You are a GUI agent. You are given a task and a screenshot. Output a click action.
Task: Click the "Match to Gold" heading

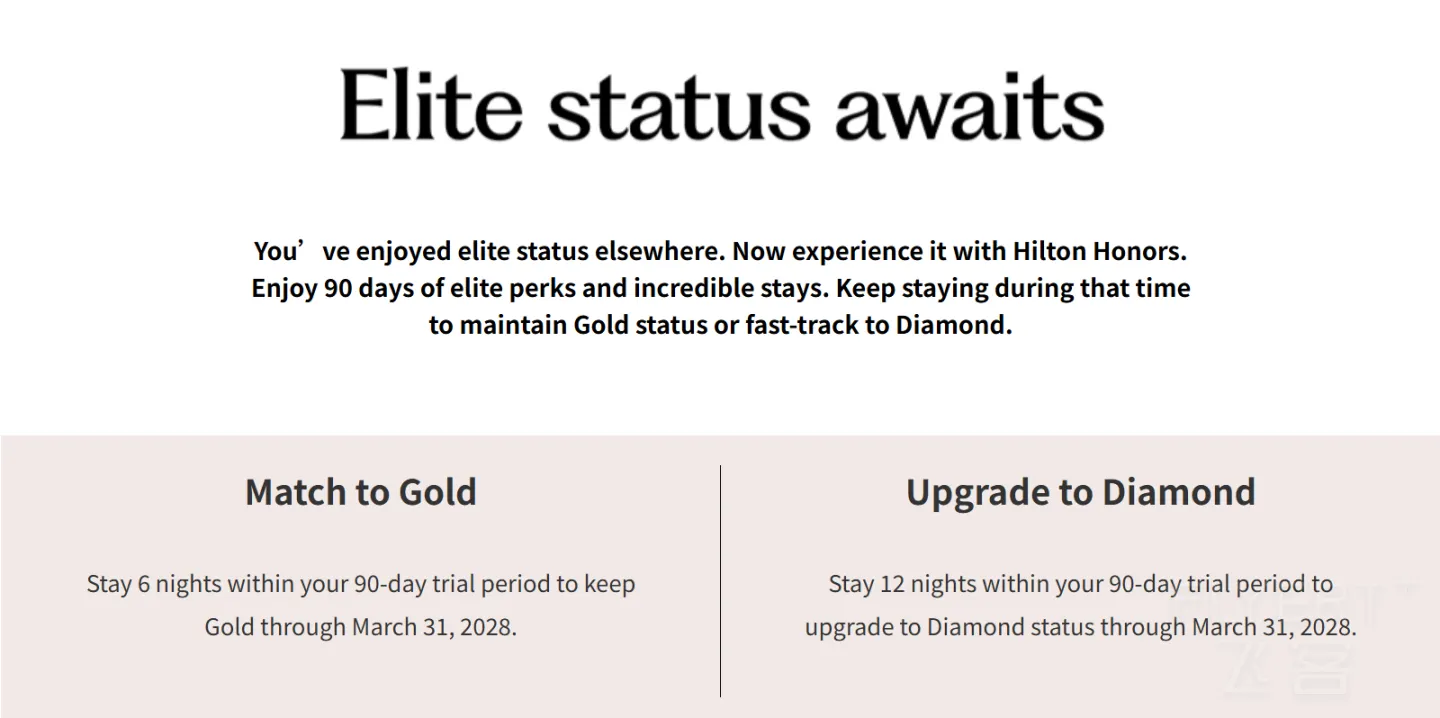click(x=361, y=492)
